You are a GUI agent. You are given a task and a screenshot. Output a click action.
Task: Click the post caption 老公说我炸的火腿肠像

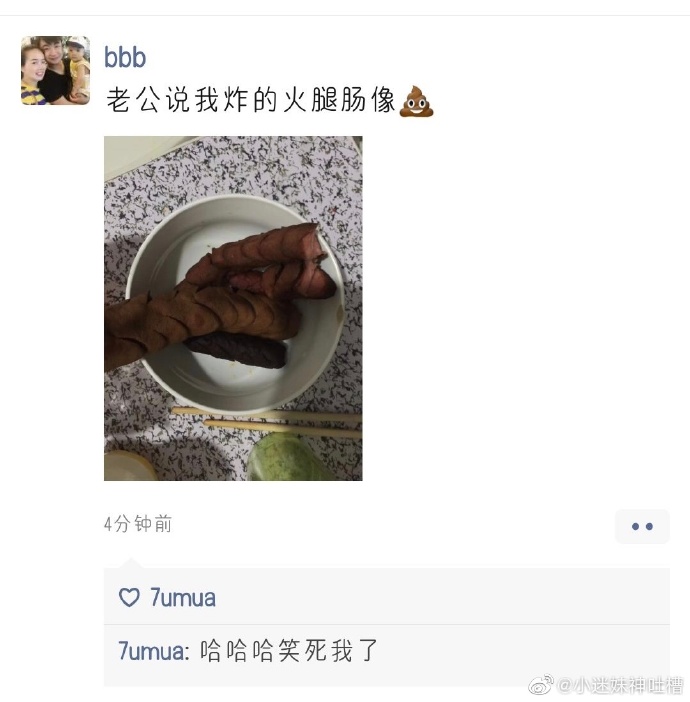[x=251, y=99]
